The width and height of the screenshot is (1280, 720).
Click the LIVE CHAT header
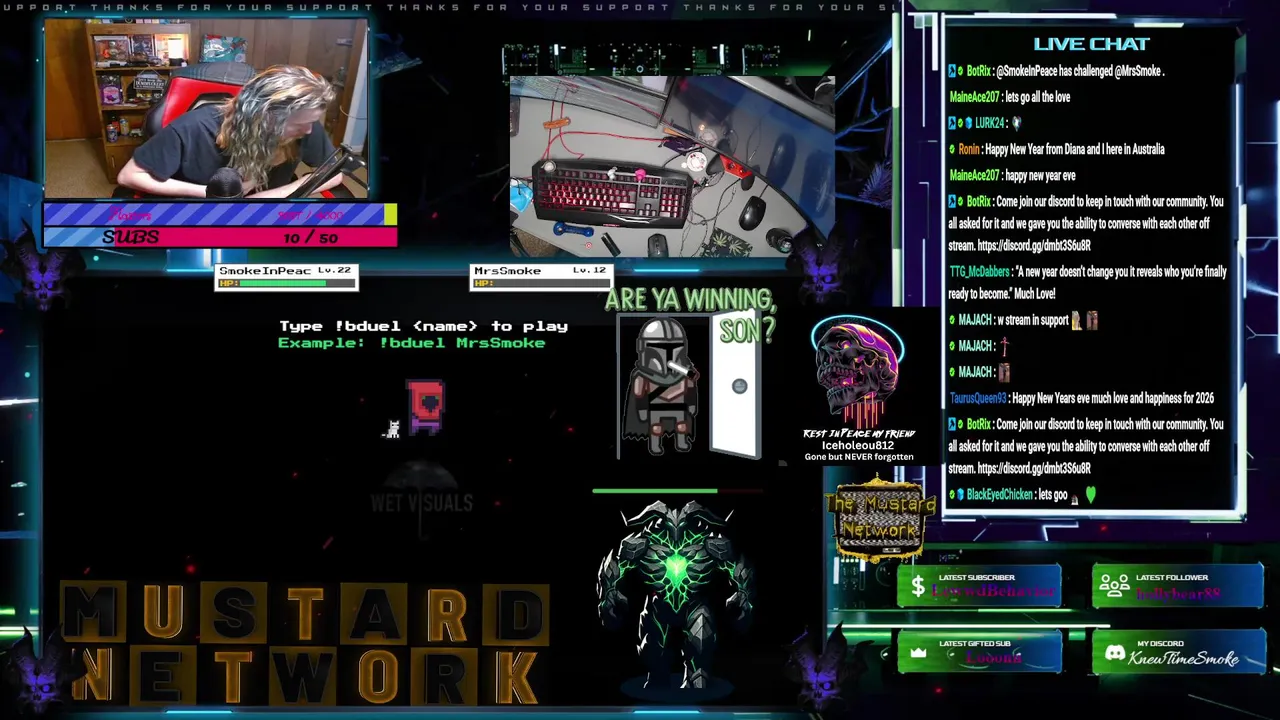pos(1091,43)
